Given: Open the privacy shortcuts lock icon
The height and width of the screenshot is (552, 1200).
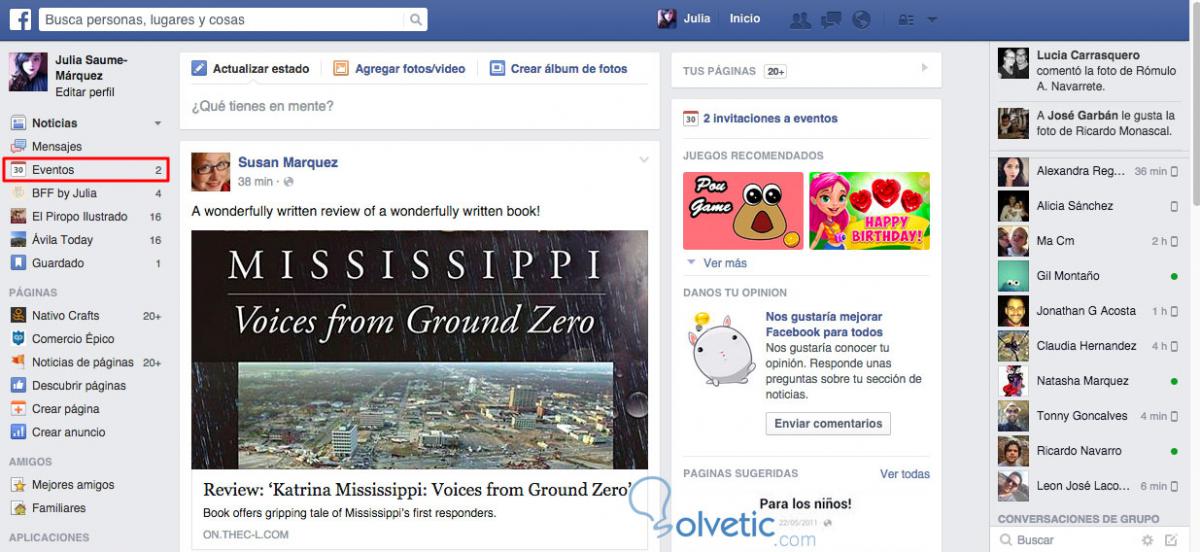Looking at the screenshot, I should click(907, 19).
